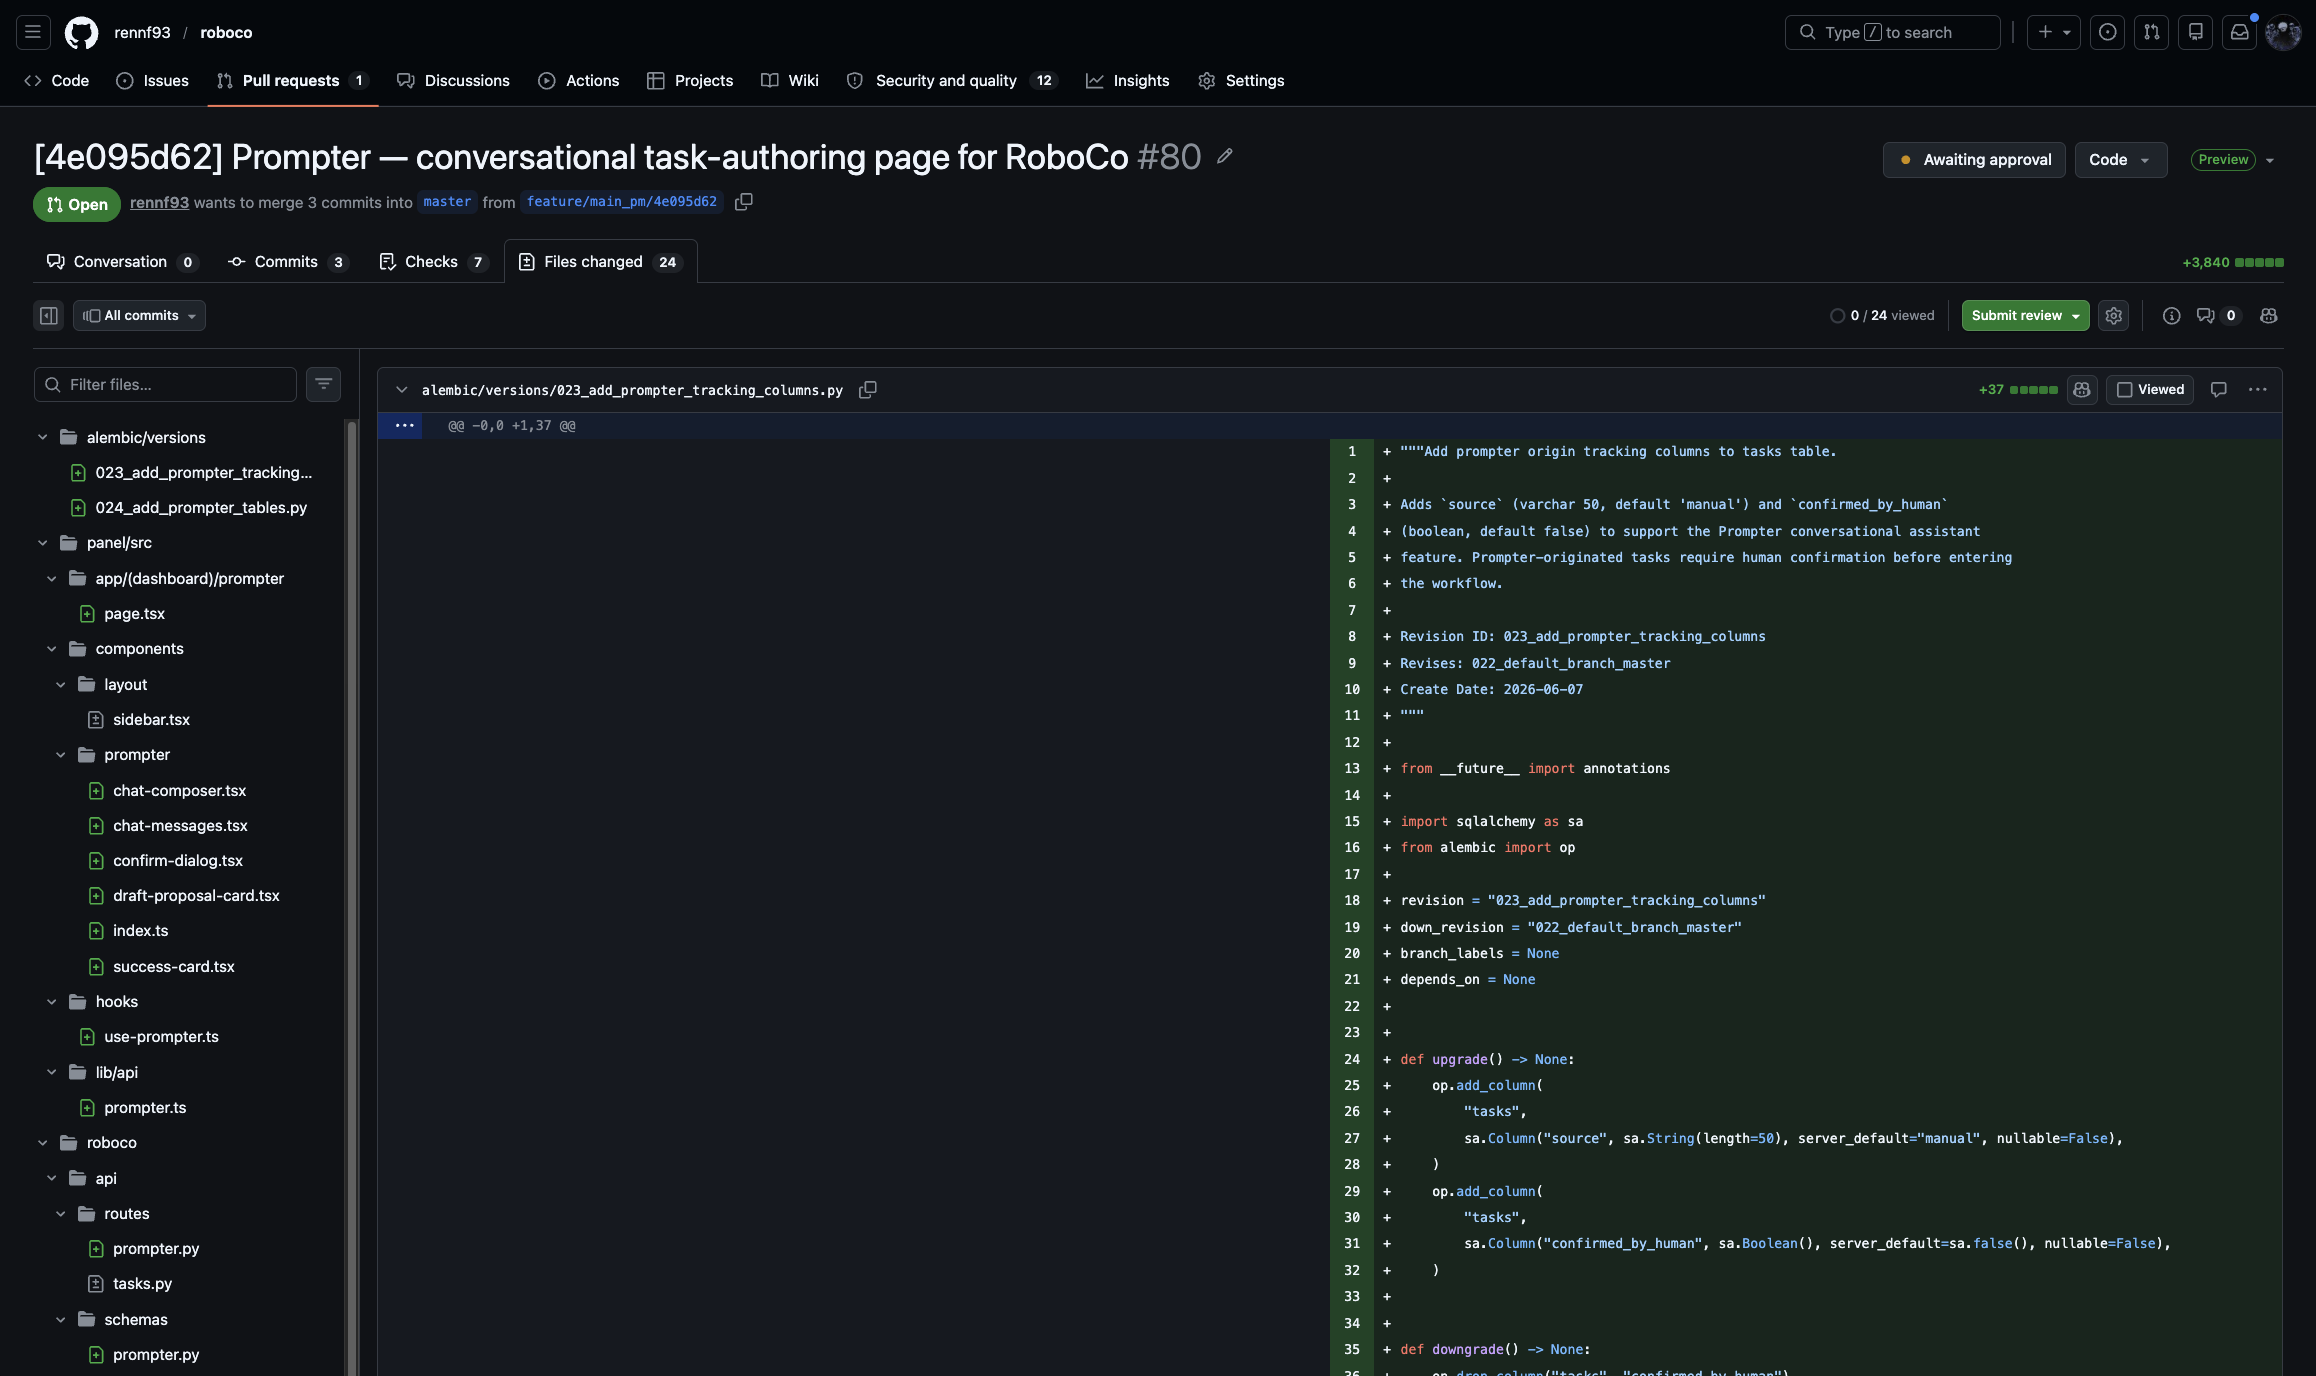Click the Awaiting approval status button
This screenshot has height=1376, width=2316.
tap(1974, 160)
